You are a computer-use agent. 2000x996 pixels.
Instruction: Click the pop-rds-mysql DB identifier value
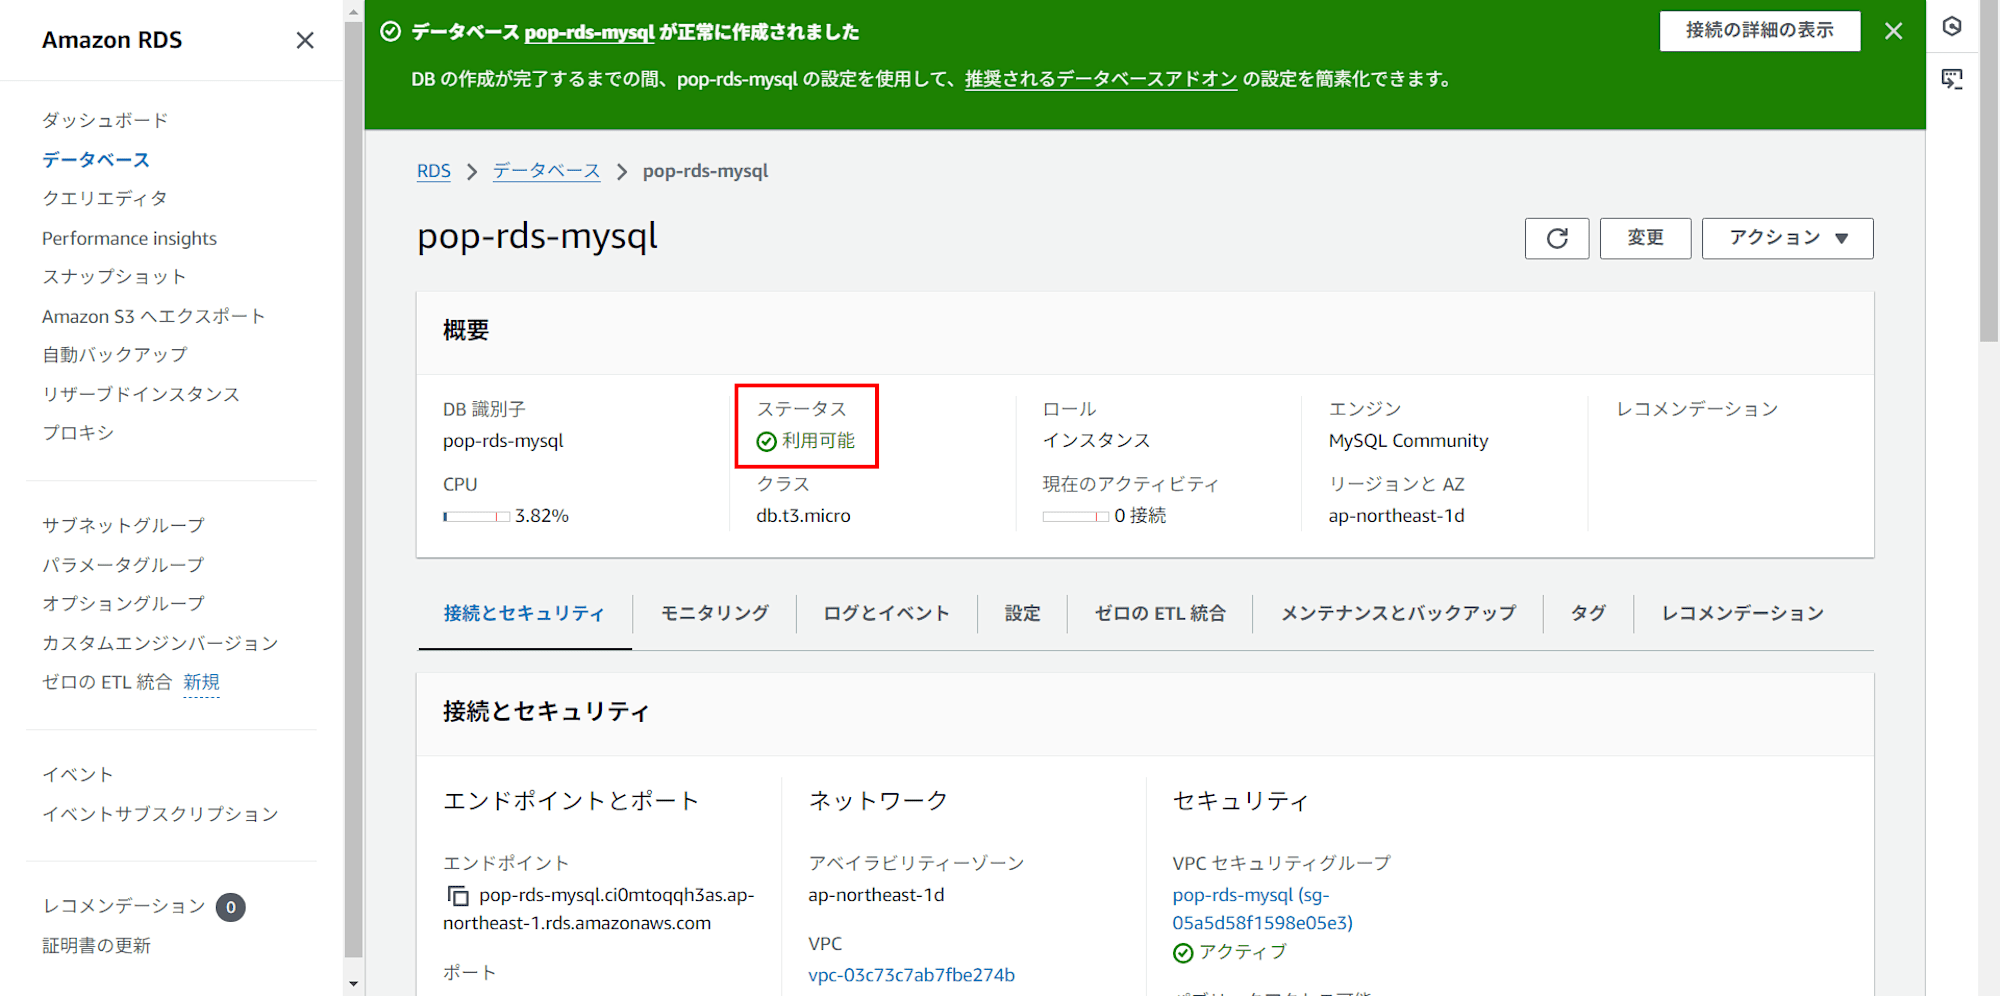tap(503, 441)
